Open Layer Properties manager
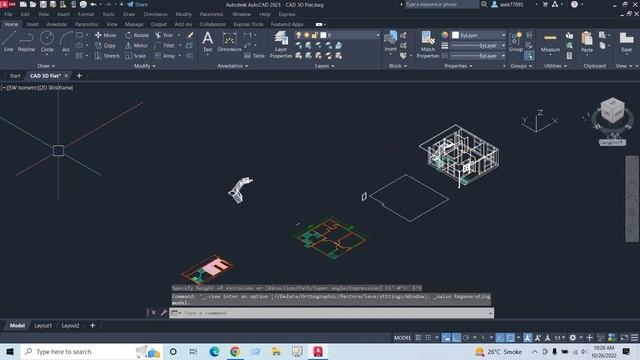Image resolution: width=640 pixels, height=360 pixels. [281, 45]
